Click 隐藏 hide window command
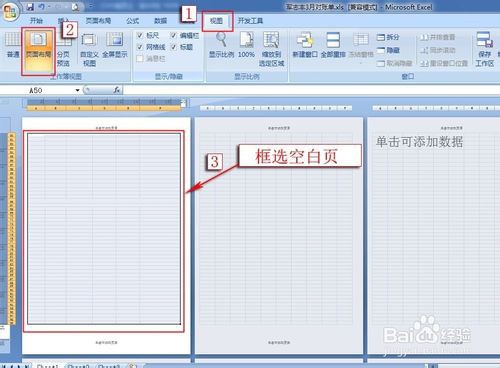500x368 pixels. [388, 50]
